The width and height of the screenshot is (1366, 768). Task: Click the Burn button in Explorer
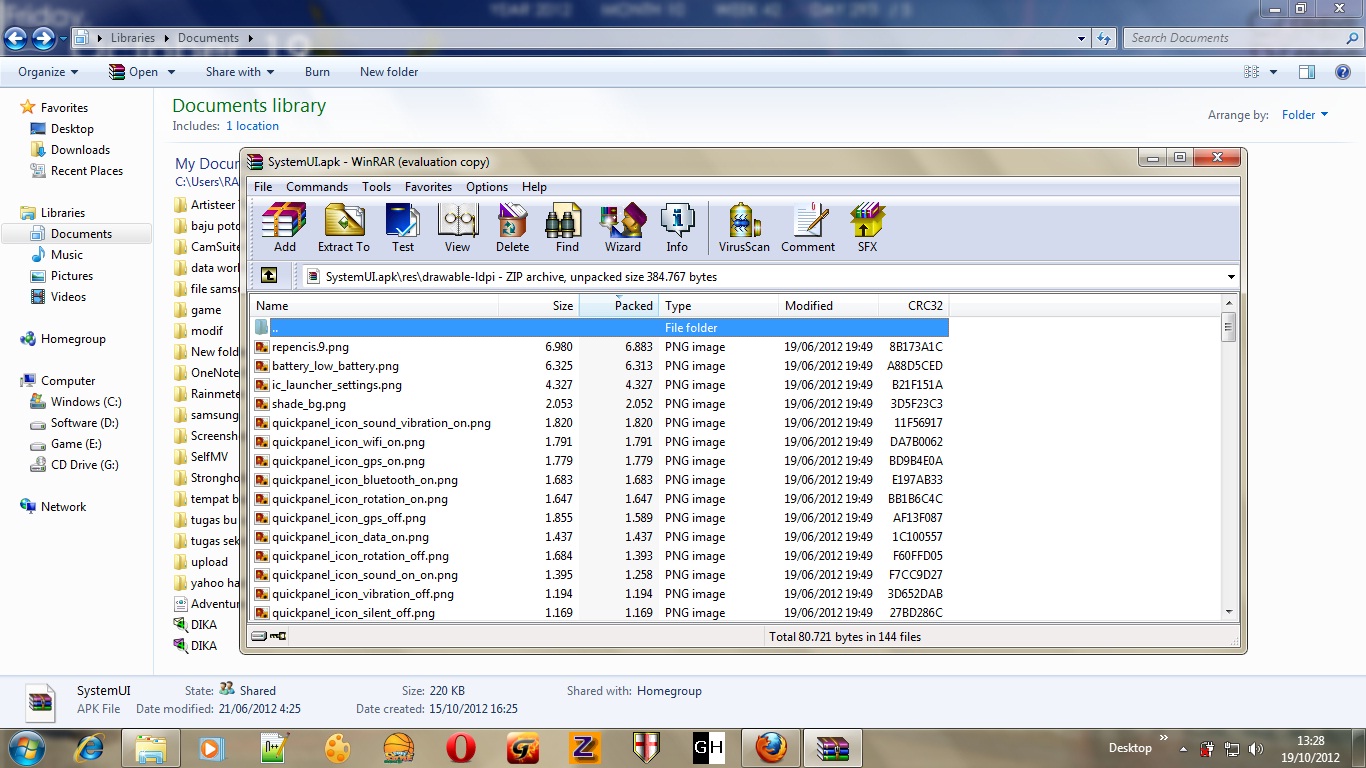(317, 72)
